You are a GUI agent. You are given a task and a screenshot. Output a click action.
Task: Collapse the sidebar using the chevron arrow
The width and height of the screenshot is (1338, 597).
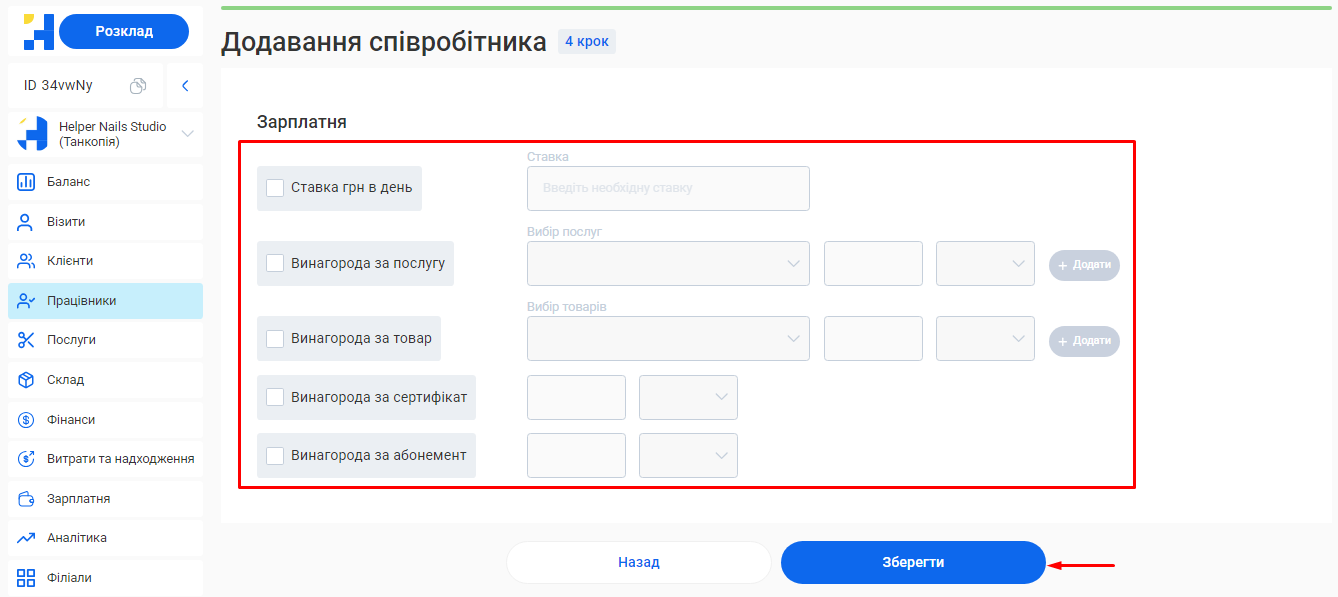pos(185,85)
